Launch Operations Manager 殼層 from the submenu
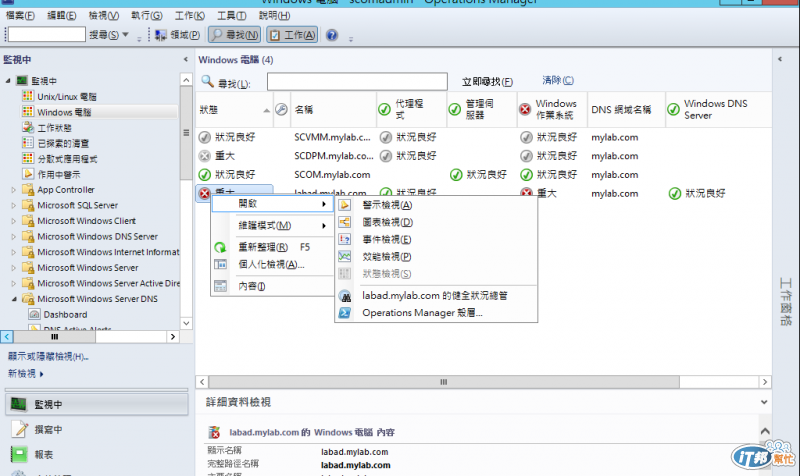 click(x=436, y=313)
